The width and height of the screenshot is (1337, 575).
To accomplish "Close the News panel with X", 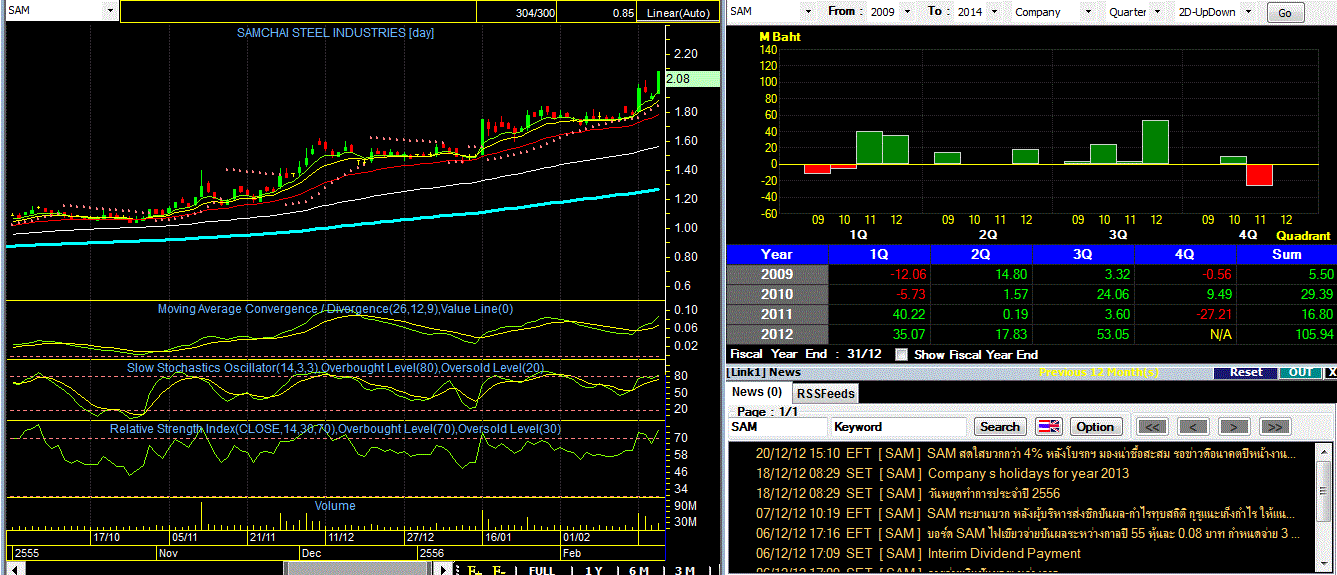I will (x=1330, y=372).
